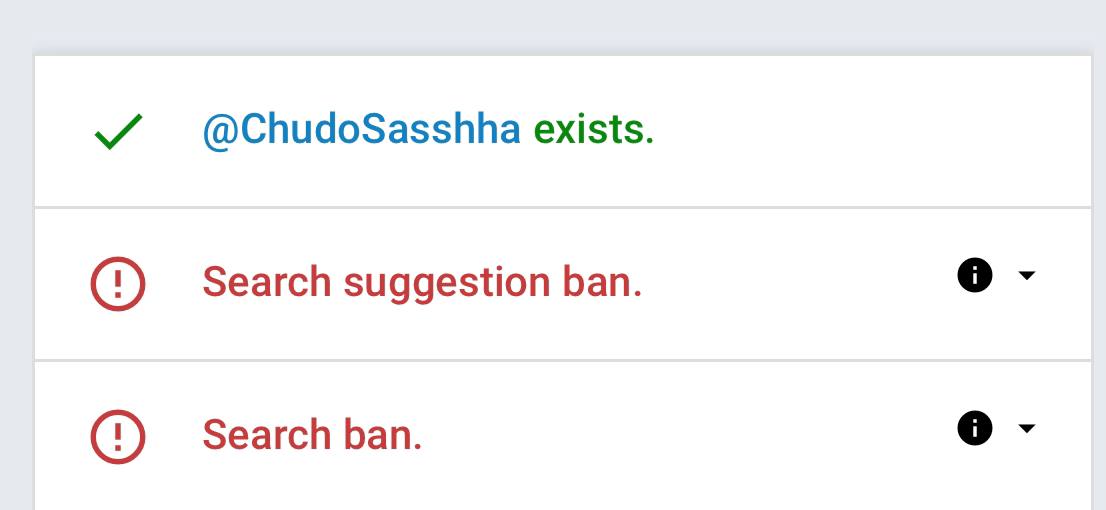Select the Search ban result row
Image resolution: width=1106 pixels, height=510 pixels.
coord(563,436)
